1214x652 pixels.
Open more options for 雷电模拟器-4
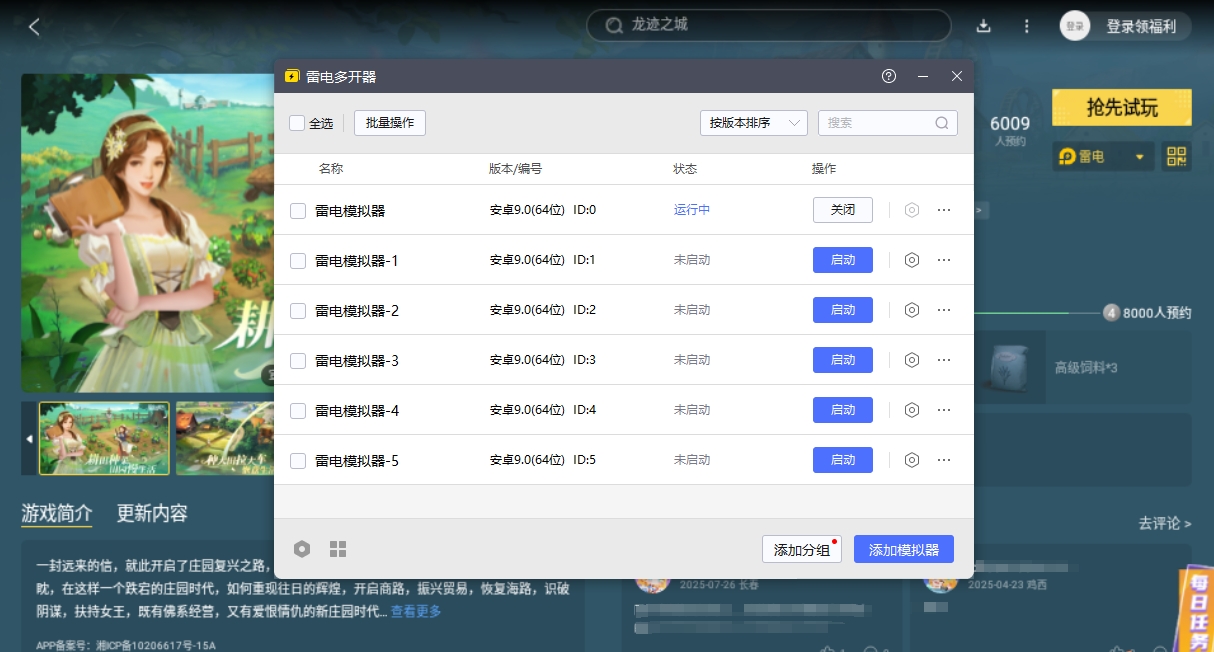click(x=944, y=410)
